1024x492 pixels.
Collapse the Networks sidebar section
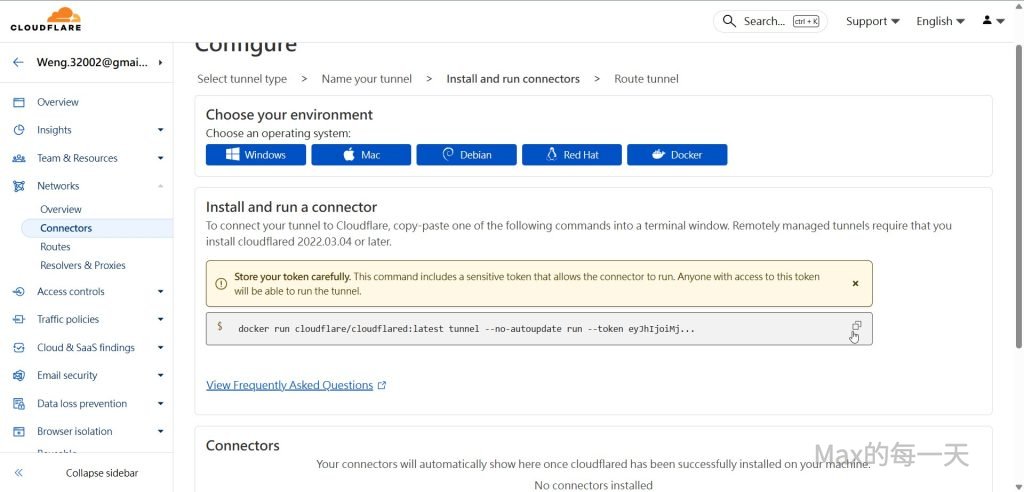tap(160, 186)
